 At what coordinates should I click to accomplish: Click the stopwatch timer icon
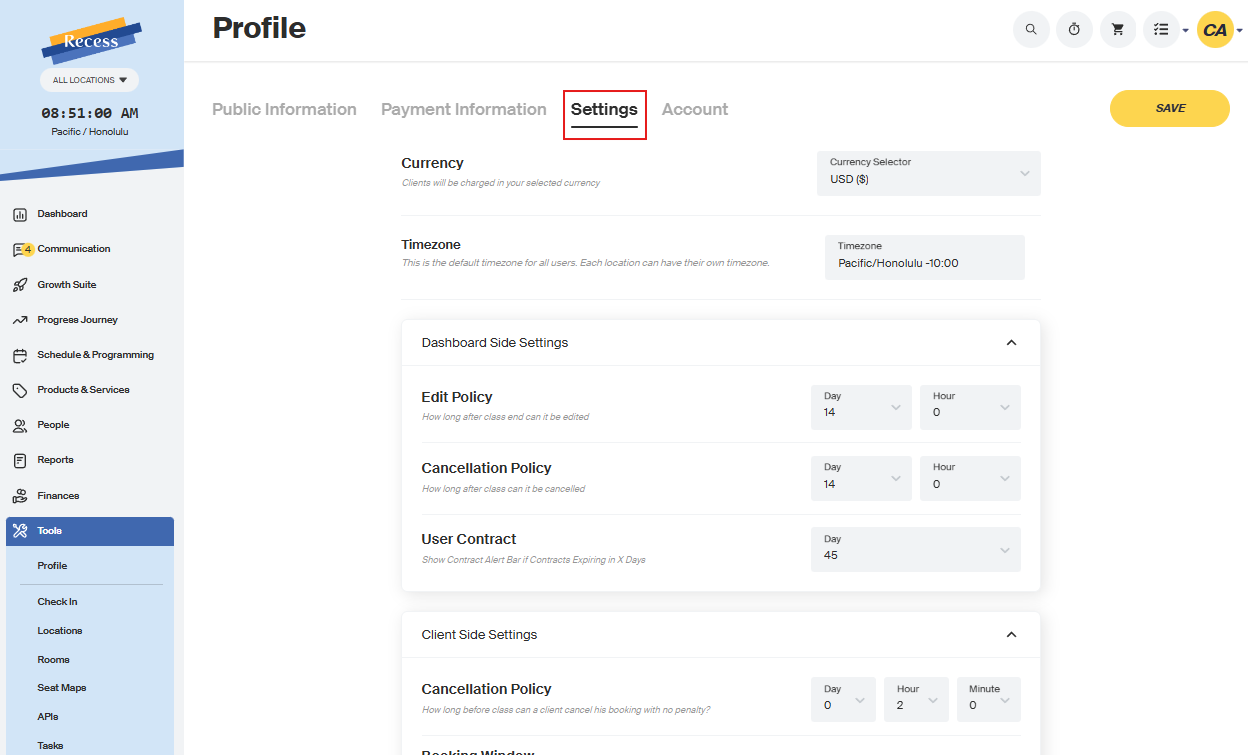[1074, 30]
